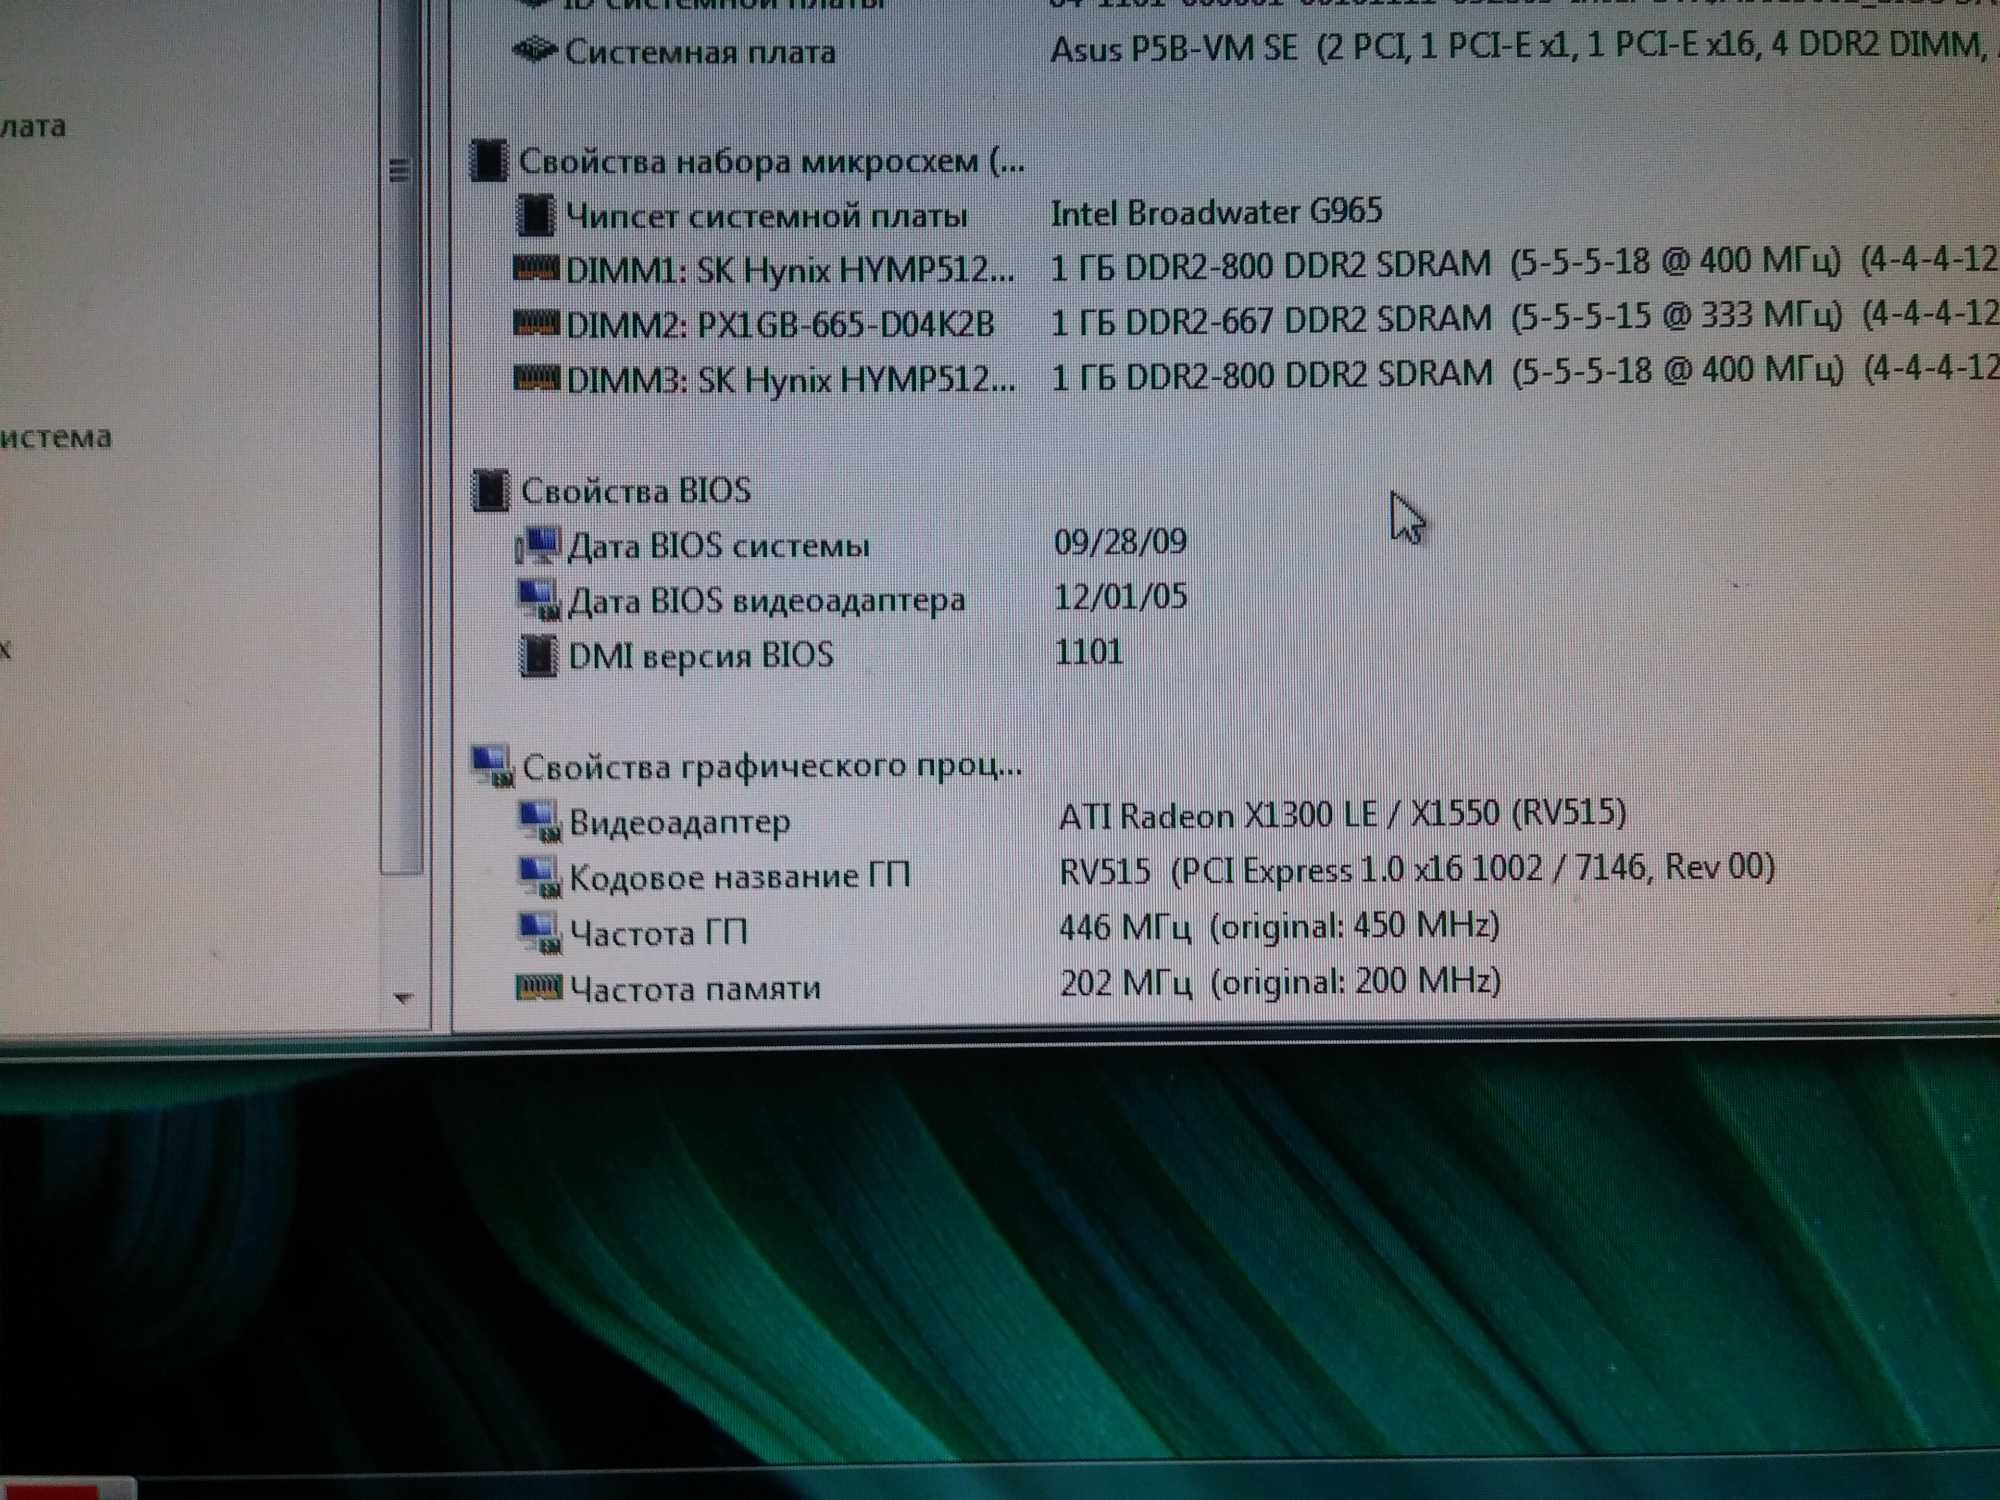Select the 1101 BIOS version value
This screenshot has width=2000, height=1500.
[1089, 652]
